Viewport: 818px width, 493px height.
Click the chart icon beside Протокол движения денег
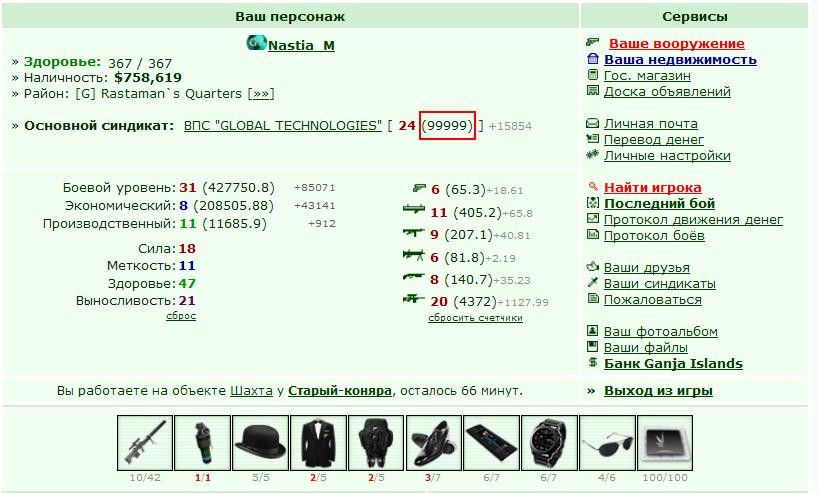pyautogui.click(x=593, y=219)
